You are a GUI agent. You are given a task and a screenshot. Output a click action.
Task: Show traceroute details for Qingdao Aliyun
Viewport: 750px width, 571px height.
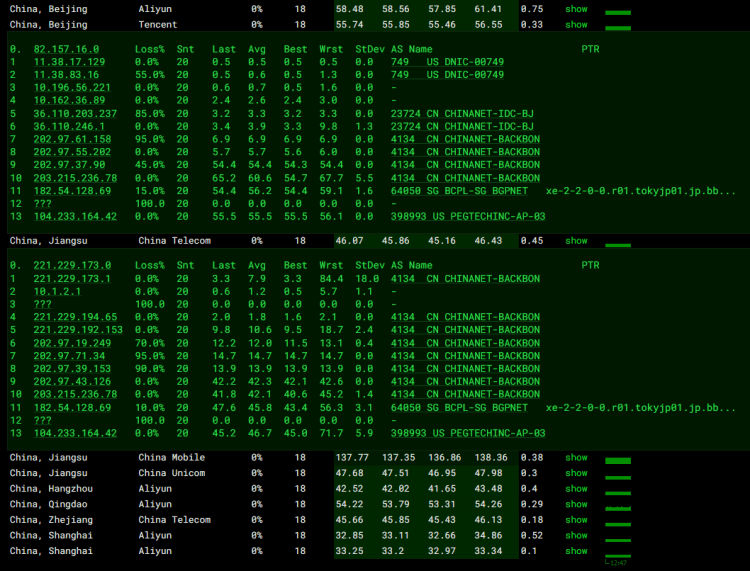pyautogui.click(x=576, y=504)
